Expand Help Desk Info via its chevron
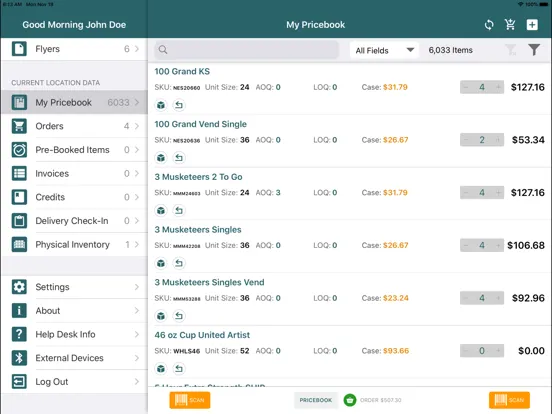Viewport: 552px width, 414px height. pyautogui.click(x=137, y=334)
